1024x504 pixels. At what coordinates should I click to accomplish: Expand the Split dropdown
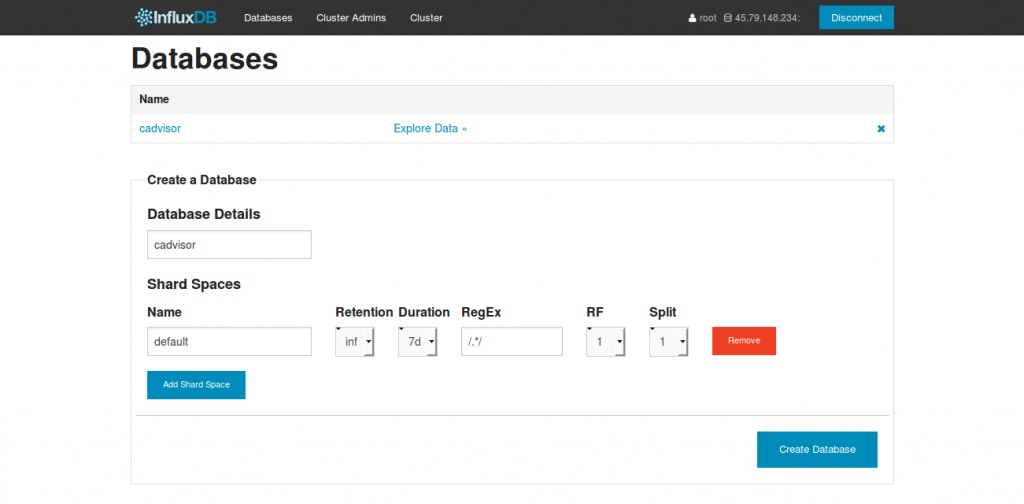[669, 341]
